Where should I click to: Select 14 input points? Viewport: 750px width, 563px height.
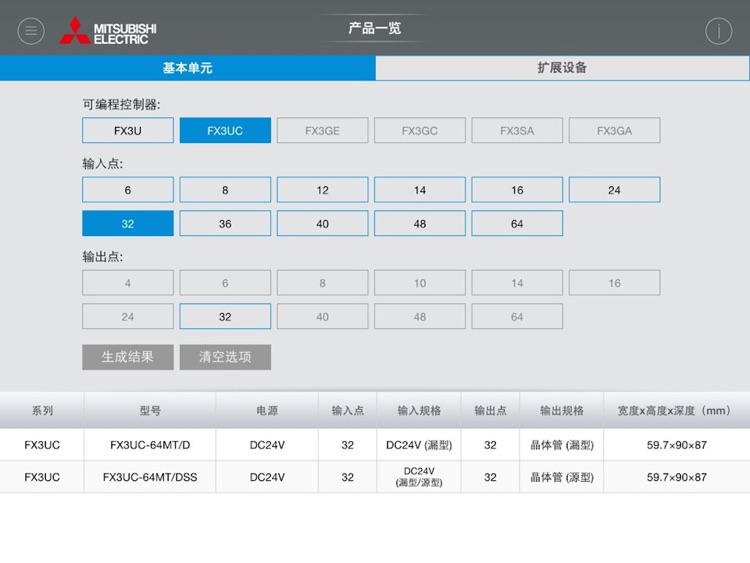pos(420,190)
